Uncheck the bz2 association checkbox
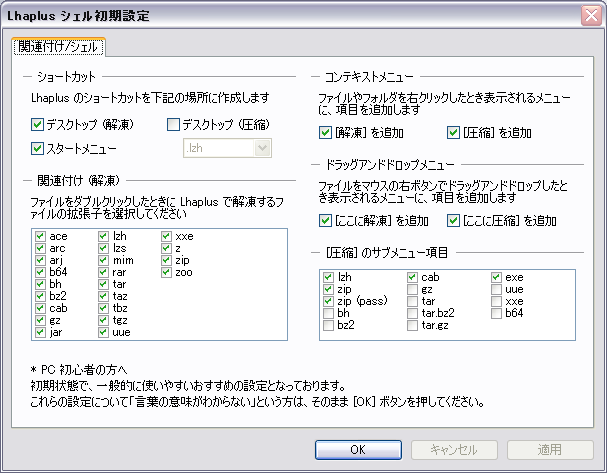This screenshot has width=607, height=473. click(40, 296)
